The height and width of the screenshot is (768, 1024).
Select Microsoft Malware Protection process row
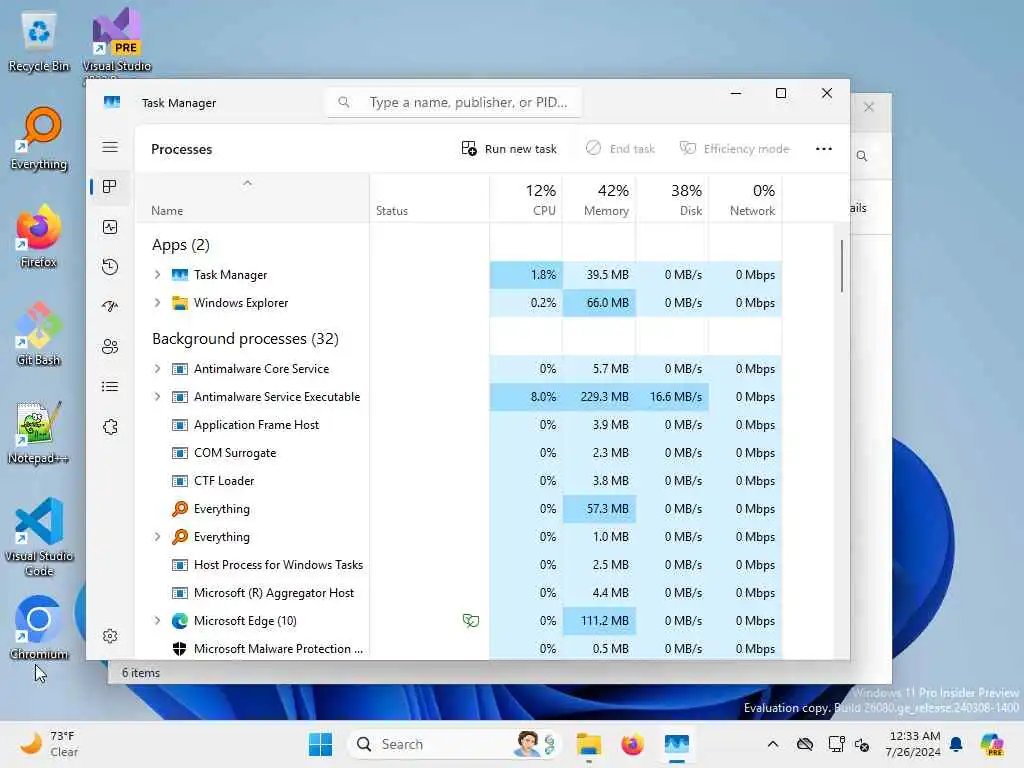(x=458, y=648)
